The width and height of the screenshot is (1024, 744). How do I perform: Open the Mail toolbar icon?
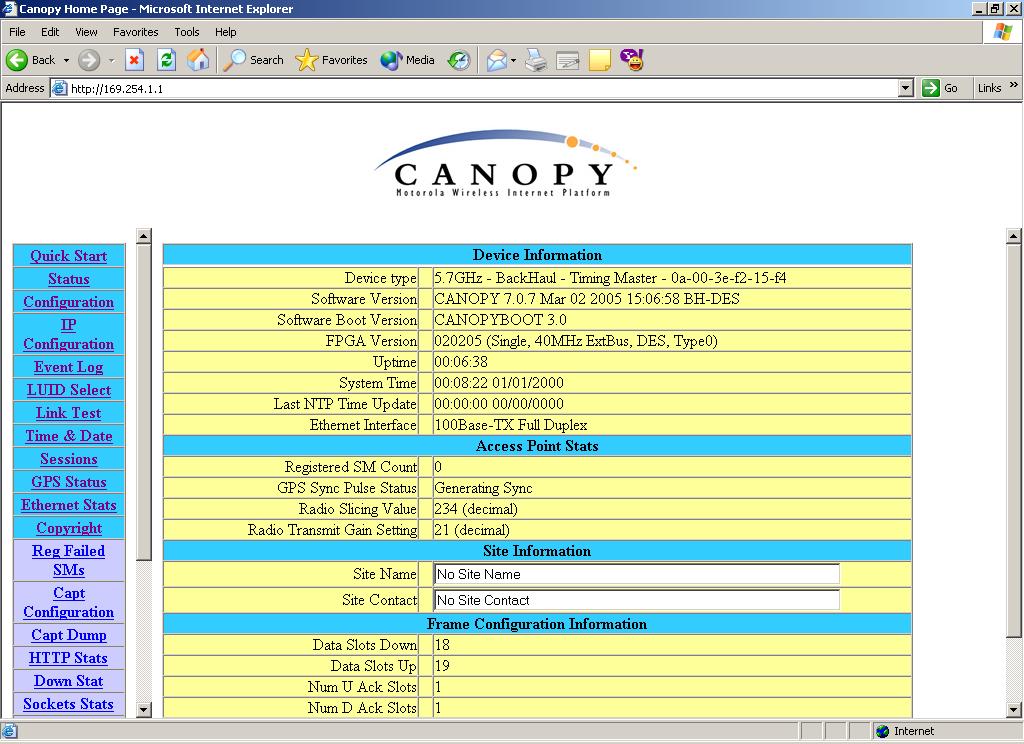pyautogui.click(x=497, y=60)
